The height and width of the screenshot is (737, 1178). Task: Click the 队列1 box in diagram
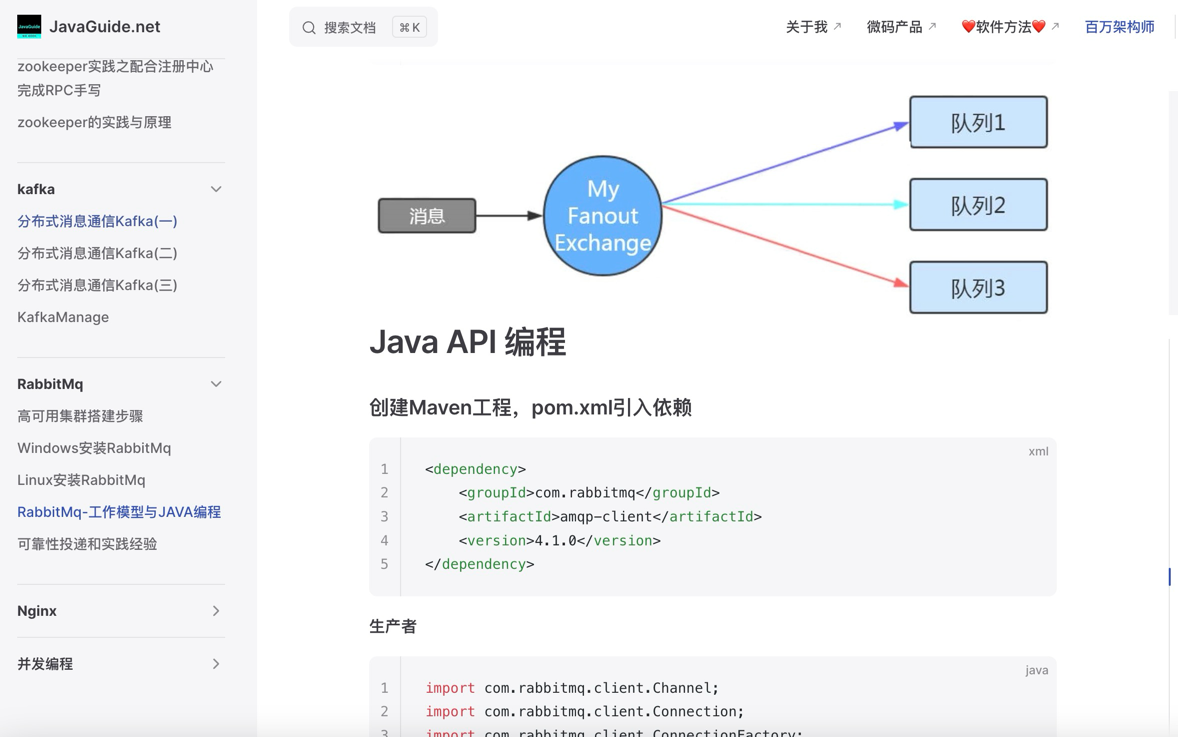tap(978, 122)
